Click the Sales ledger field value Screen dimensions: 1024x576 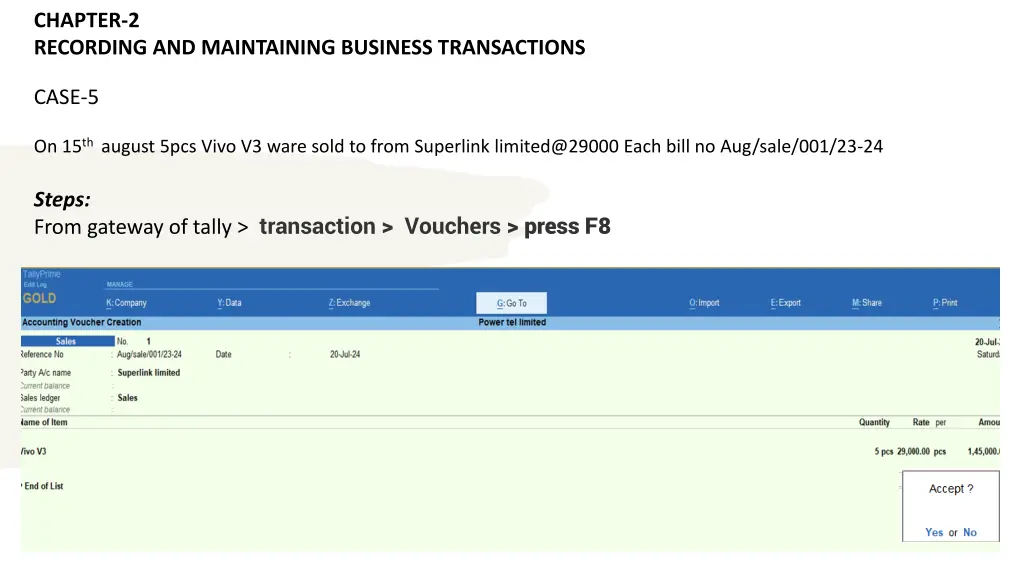point(127,398)
